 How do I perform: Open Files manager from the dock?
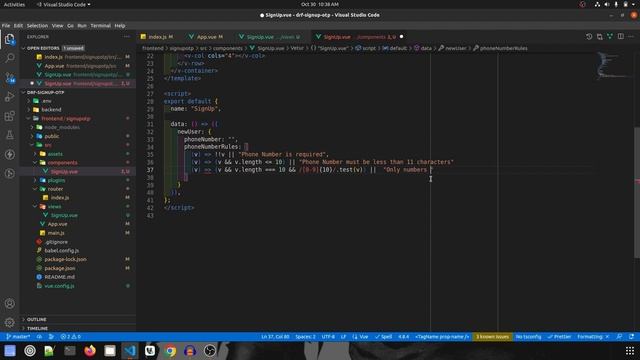point(110,351)
